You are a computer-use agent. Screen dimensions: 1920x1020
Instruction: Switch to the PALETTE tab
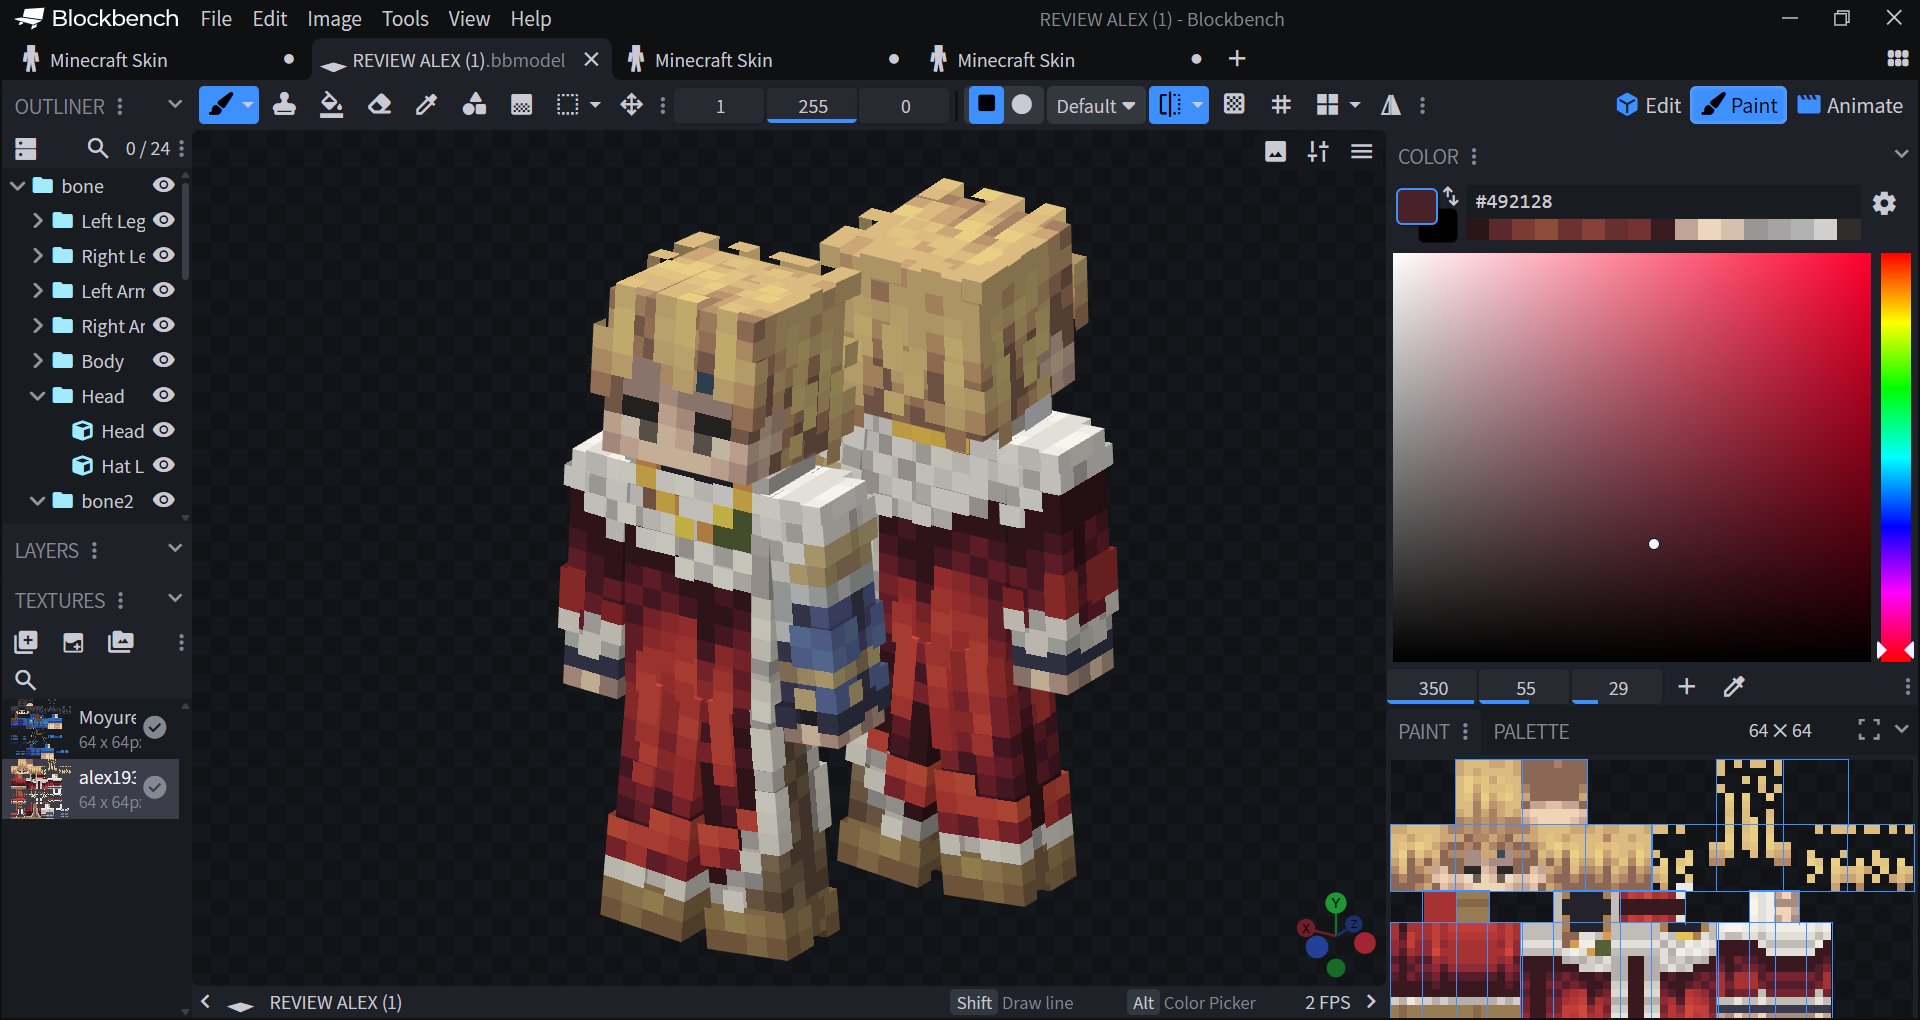1530,732
